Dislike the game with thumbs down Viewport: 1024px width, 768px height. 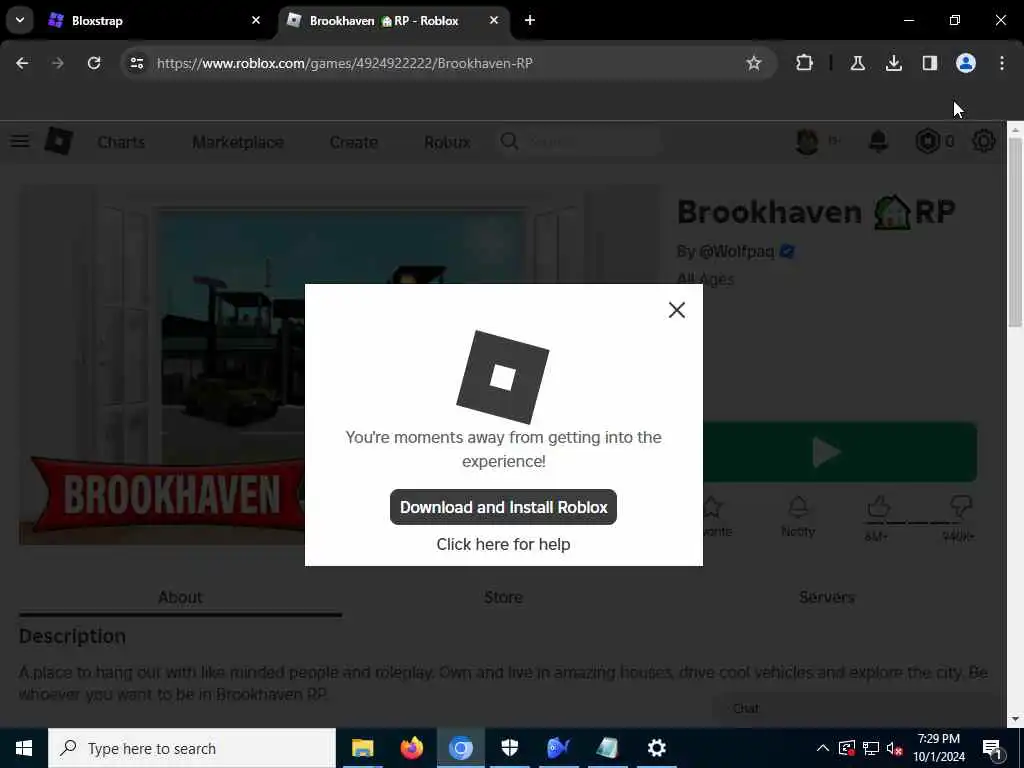961,507
